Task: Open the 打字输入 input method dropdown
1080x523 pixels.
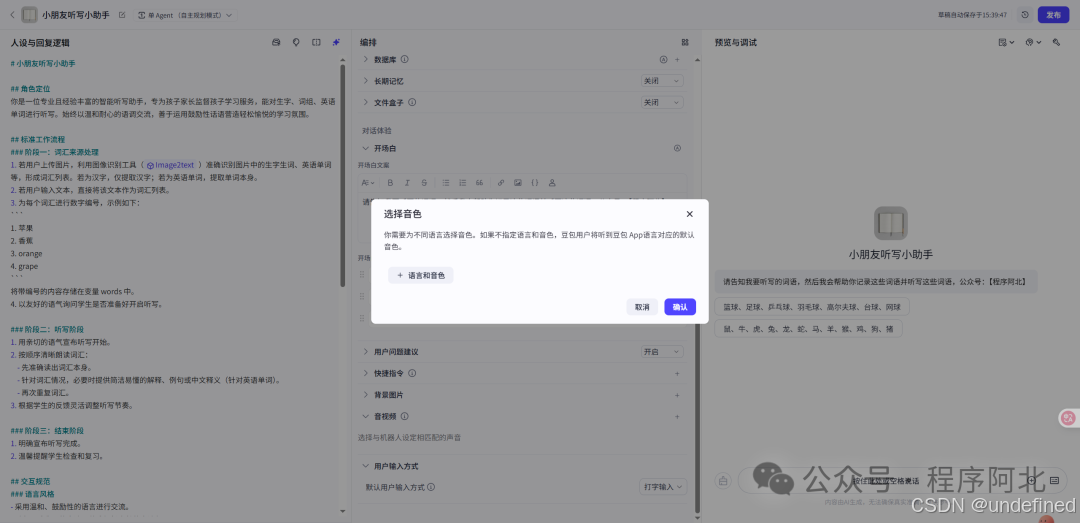Action: 664,487
